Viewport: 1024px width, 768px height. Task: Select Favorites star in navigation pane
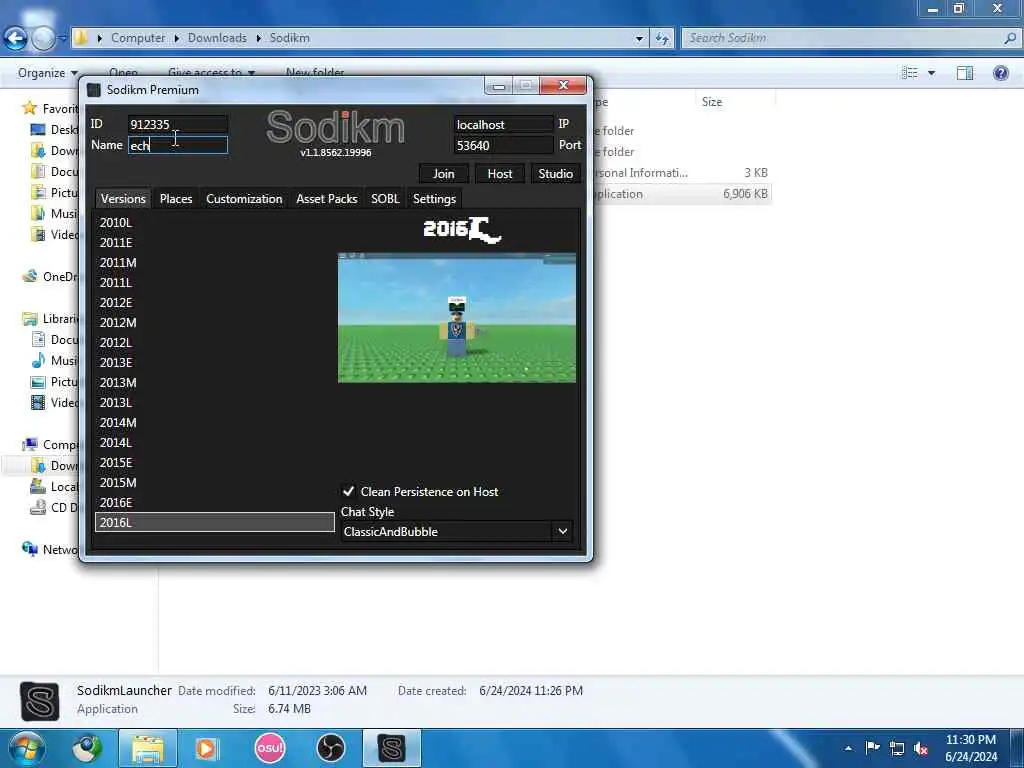(x=29, y=108)
